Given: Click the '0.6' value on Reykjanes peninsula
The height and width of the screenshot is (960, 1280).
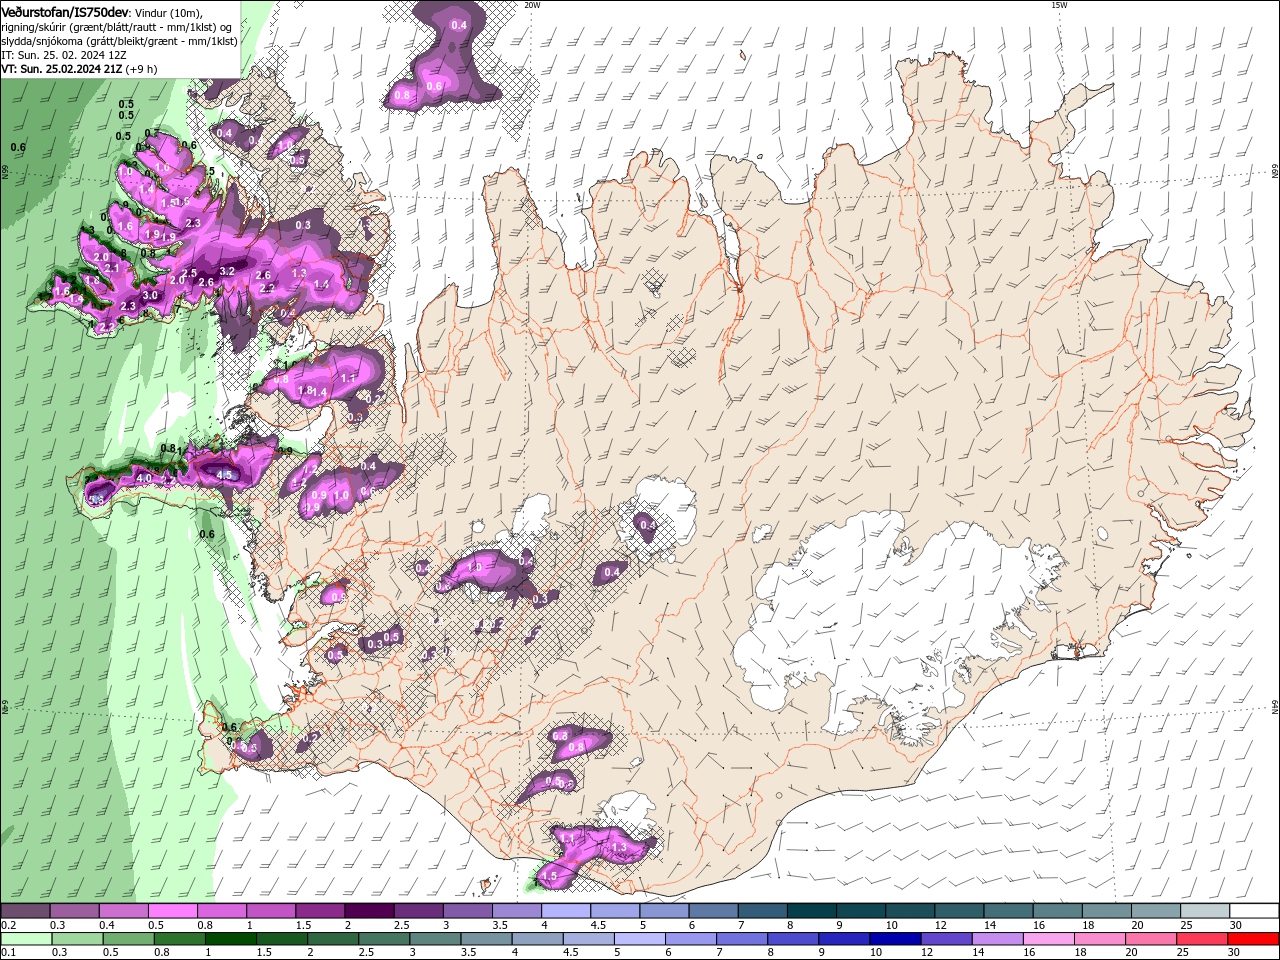Looking at the screenshot, I should point(229,727).
